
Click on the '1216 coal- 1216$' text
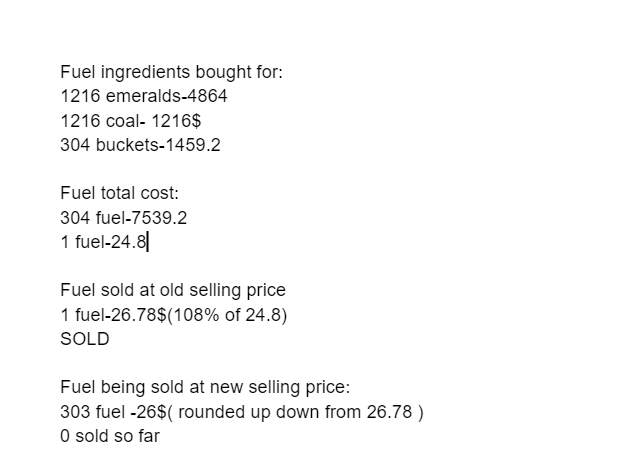[130, 121]
